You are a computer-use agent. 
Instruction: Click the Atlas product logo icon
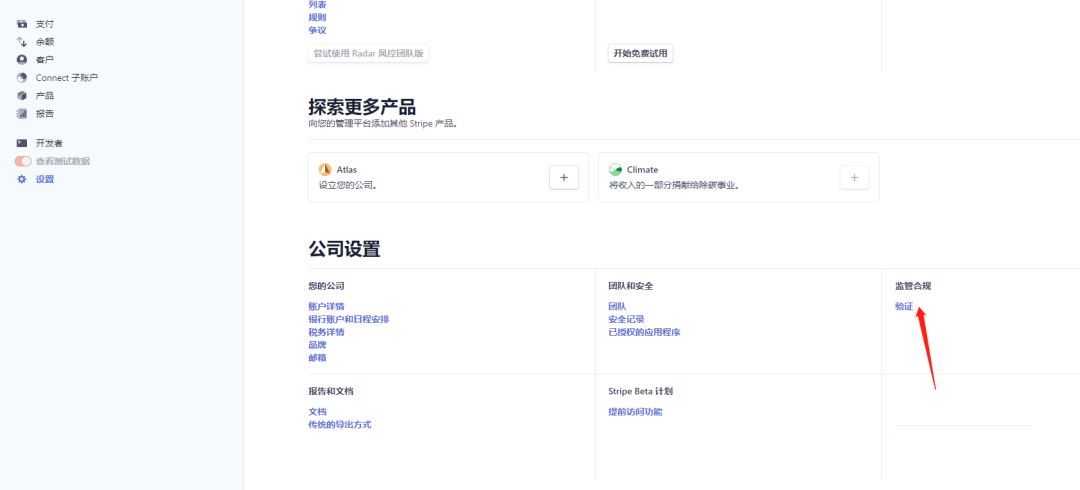coord(324,170)
